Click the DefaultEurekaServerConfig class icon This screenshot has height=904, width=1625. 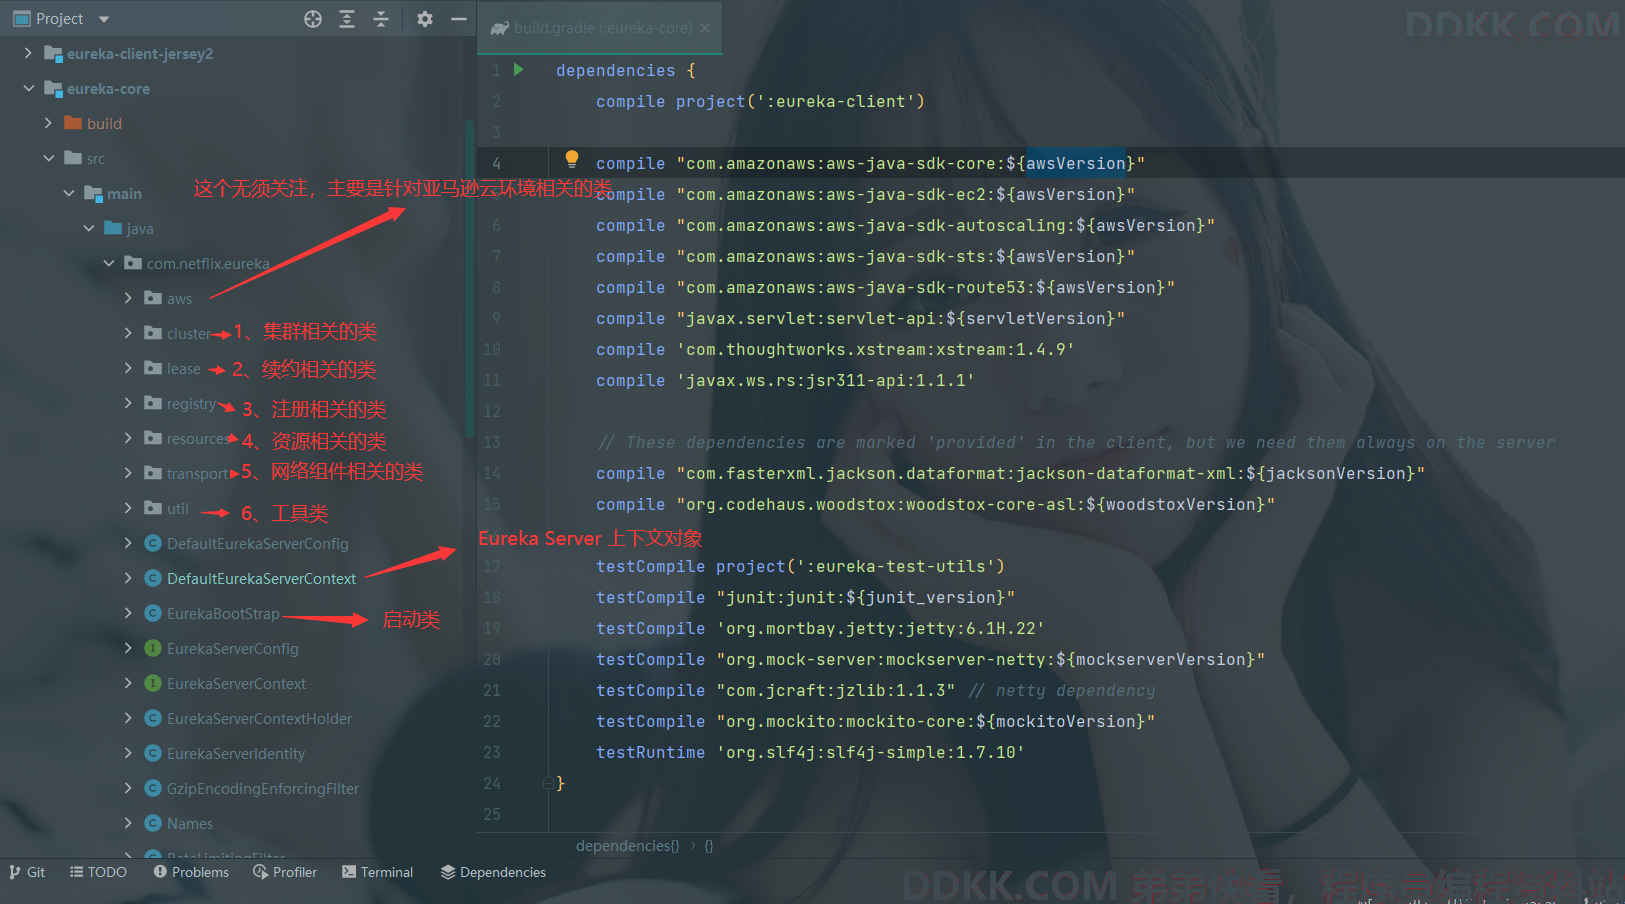[x=153, y=543]
